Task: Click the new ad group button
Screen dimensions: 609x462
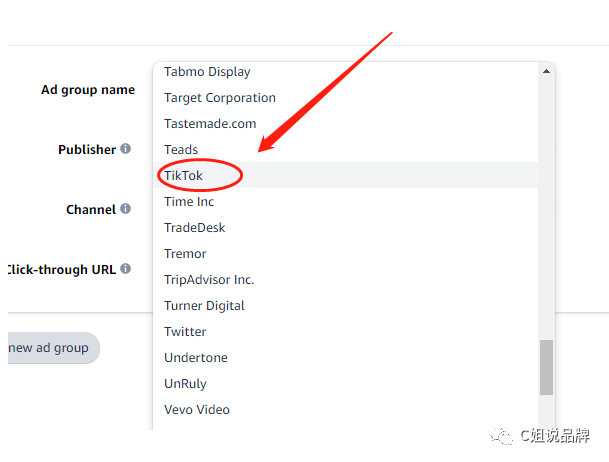Action: 53,348
